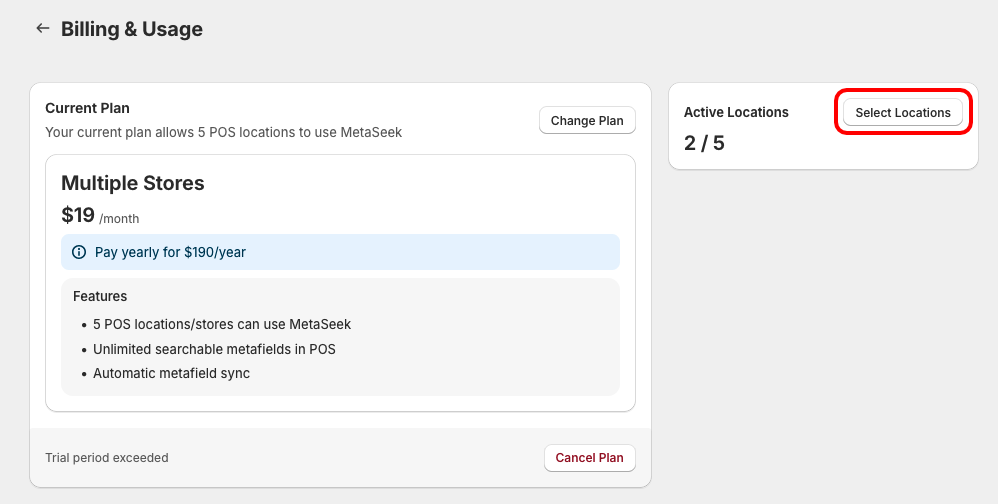Click the Active Locations label

736,112
